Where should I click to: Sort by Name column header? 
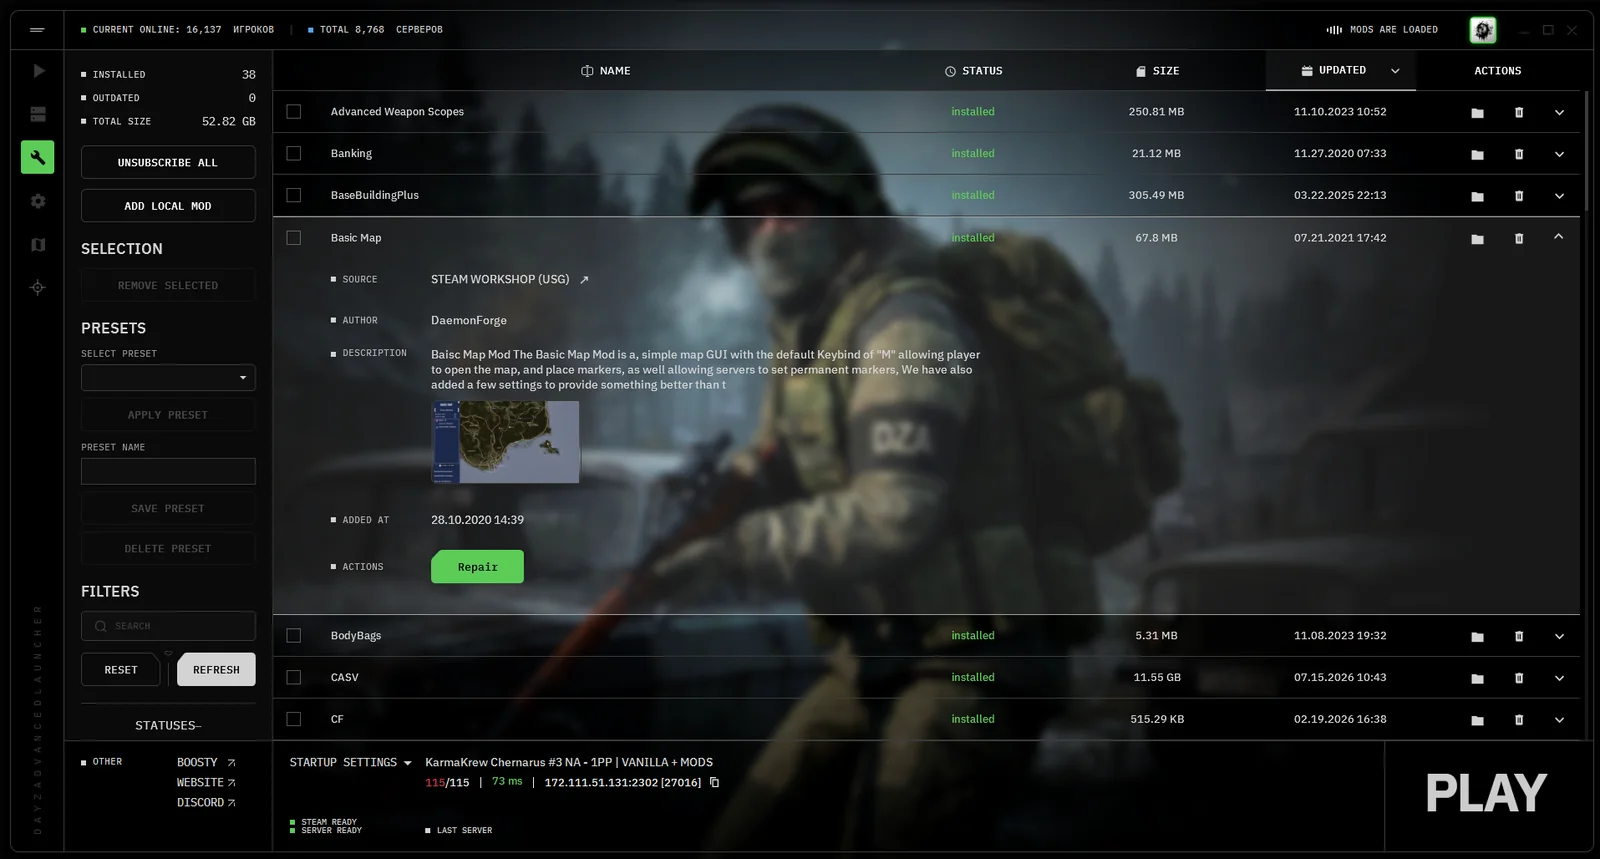tap(605, 71)
